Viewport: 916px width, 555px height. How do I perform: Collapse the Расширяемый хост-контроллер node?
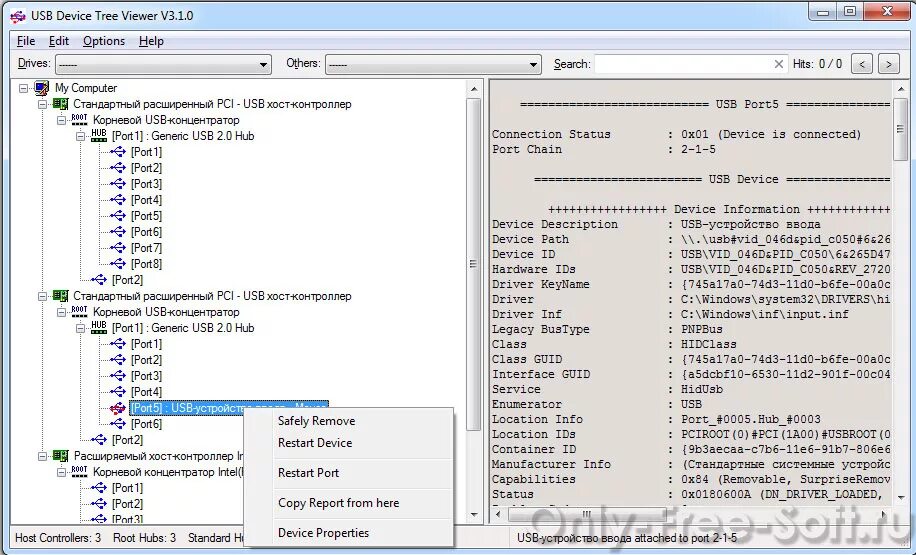(x=42, y=456)
